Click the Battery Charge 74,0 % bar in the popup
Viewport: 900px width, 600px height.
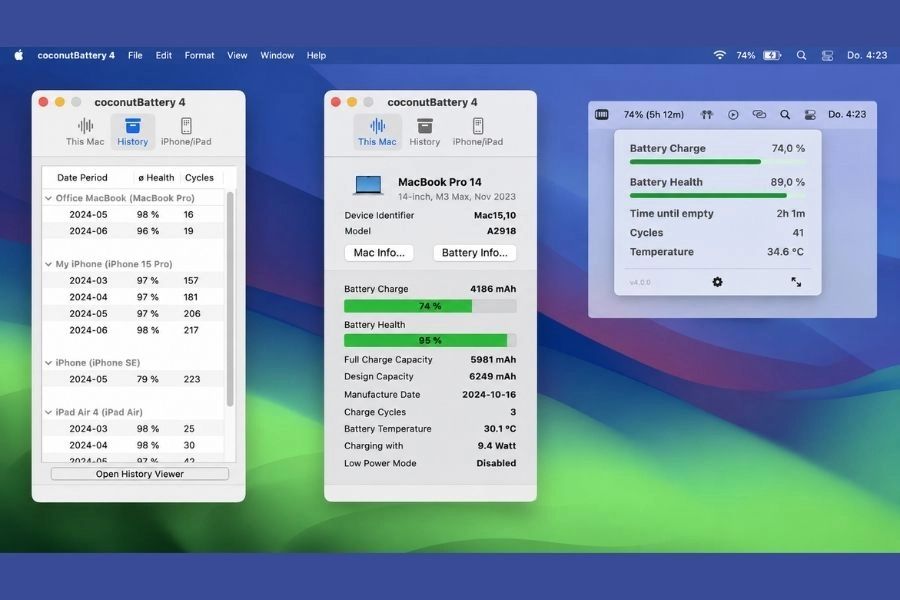coord(717,162)
